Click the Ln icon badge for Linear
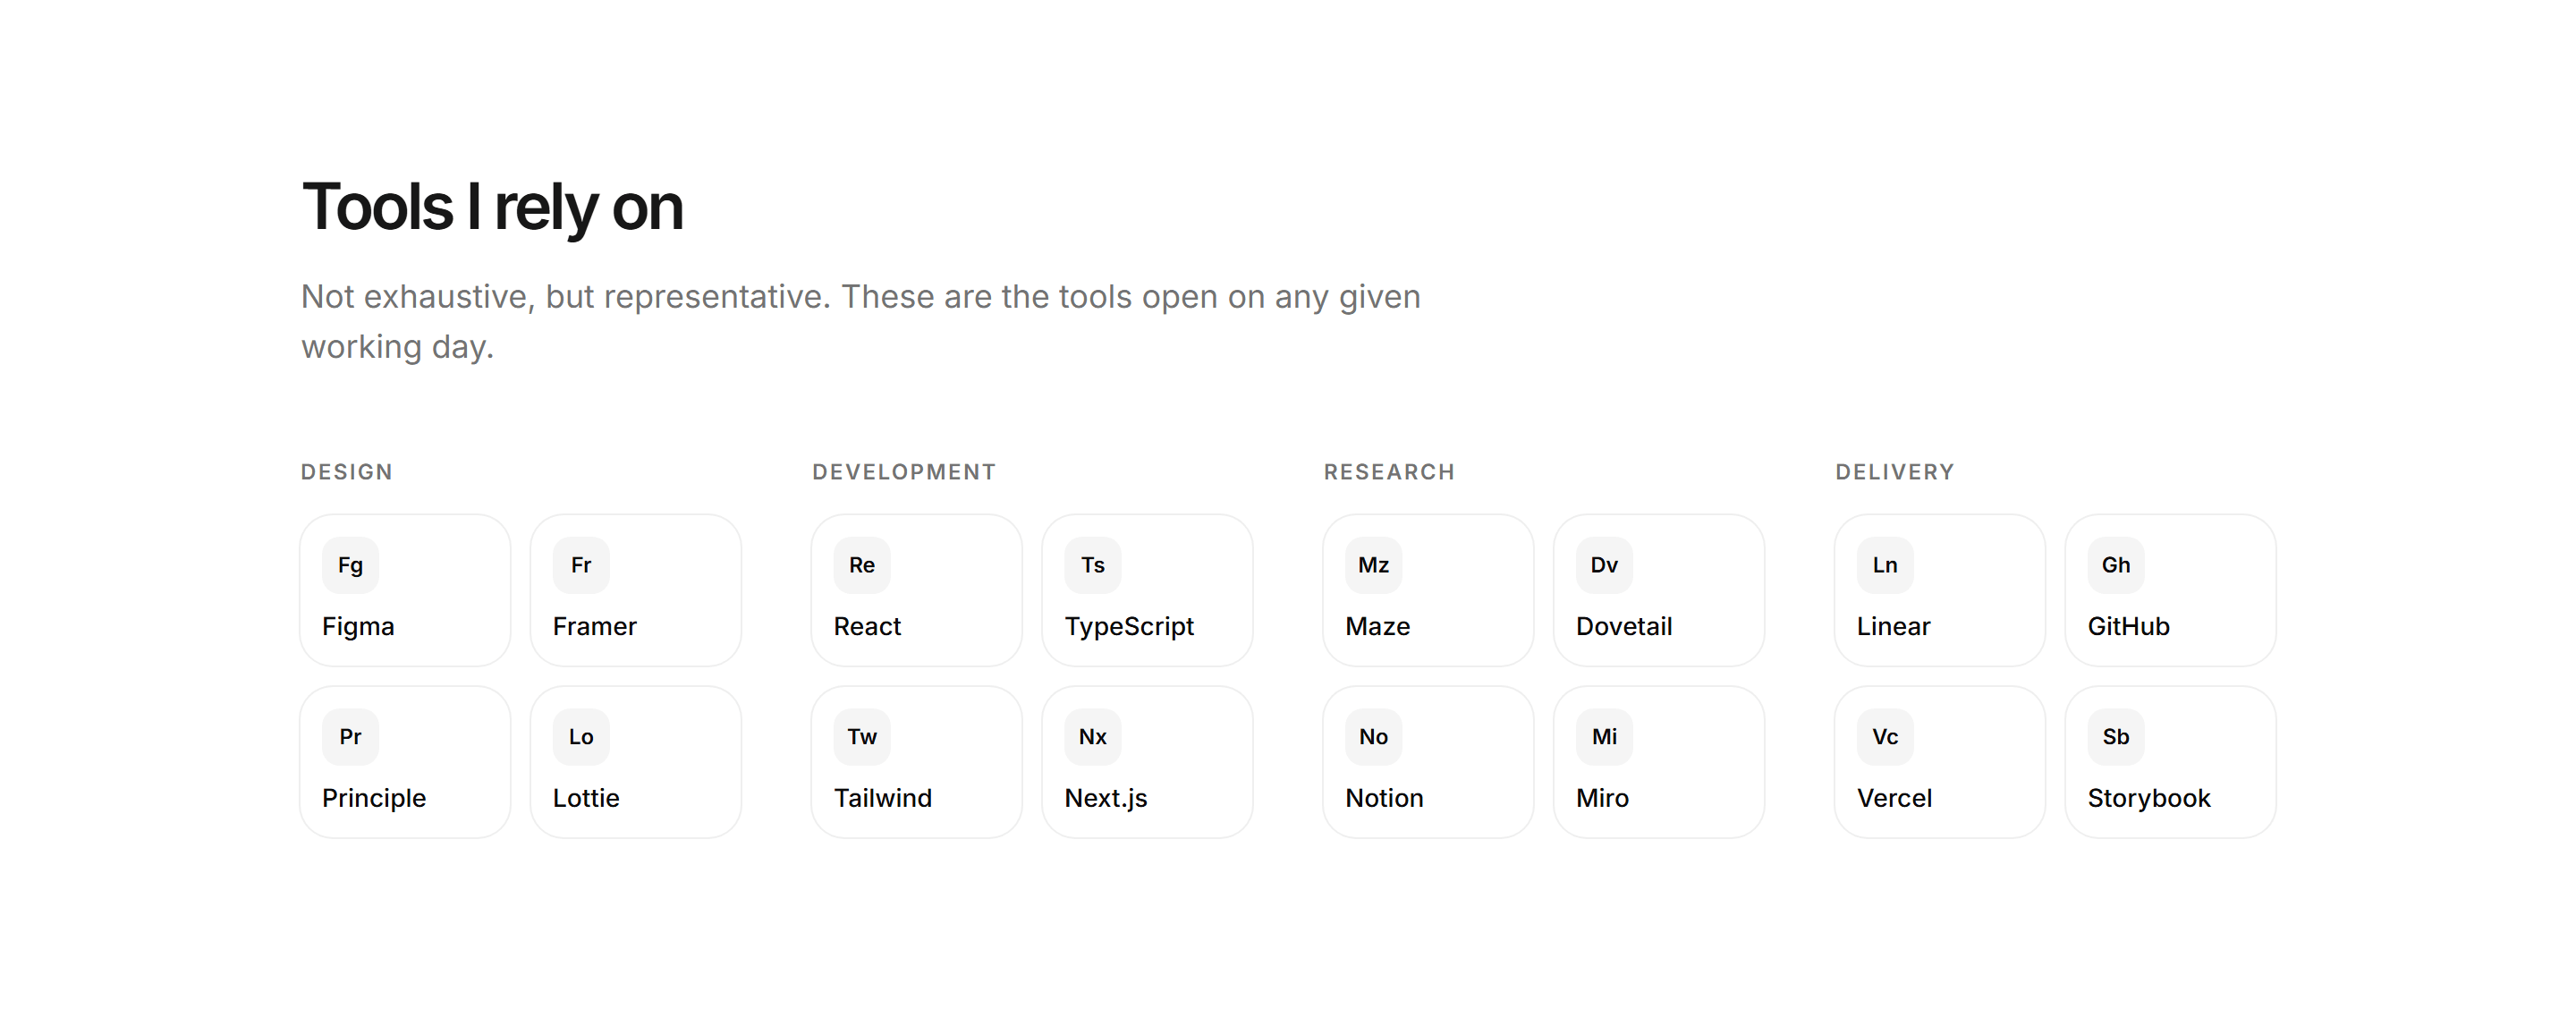 click(x=1886, y=565)
